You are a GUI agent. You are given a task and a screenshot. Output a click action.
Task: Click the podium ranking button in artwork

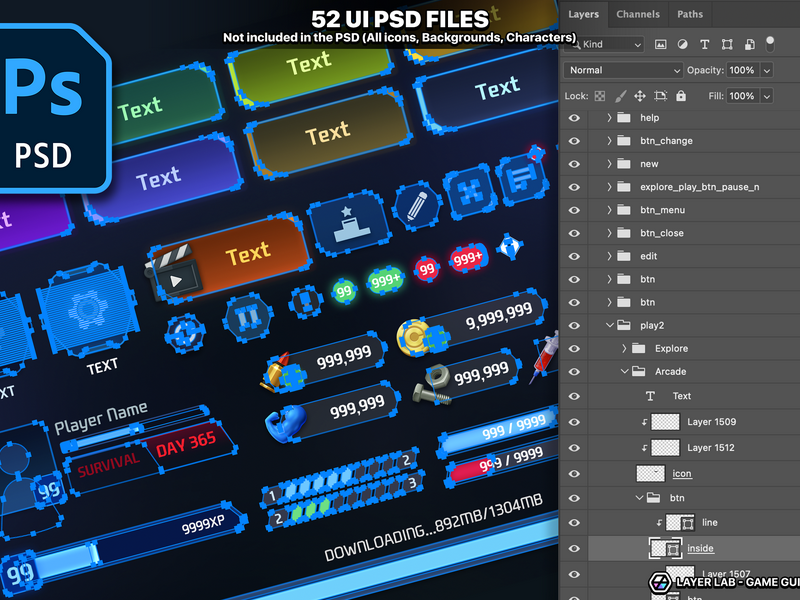tap(349, 223)
